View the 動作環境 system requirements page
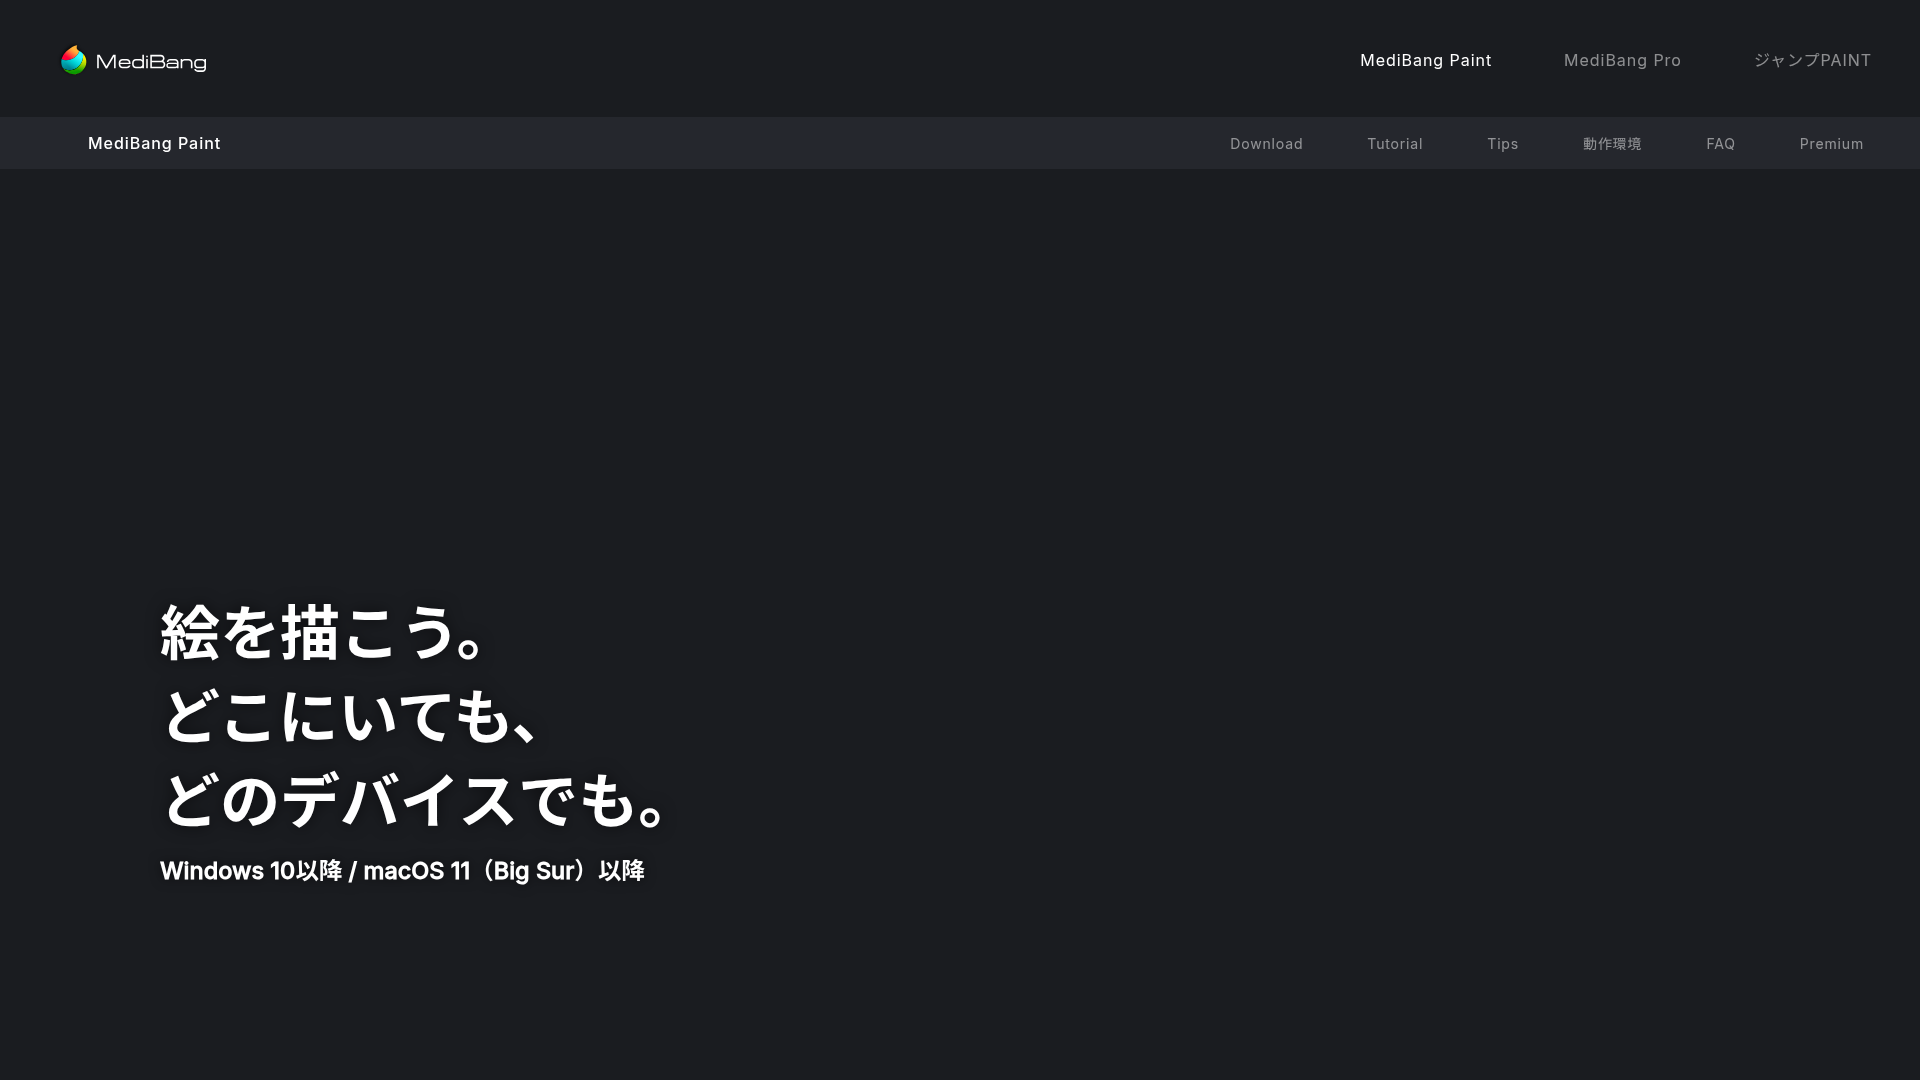 click(x=1612, y=143)
